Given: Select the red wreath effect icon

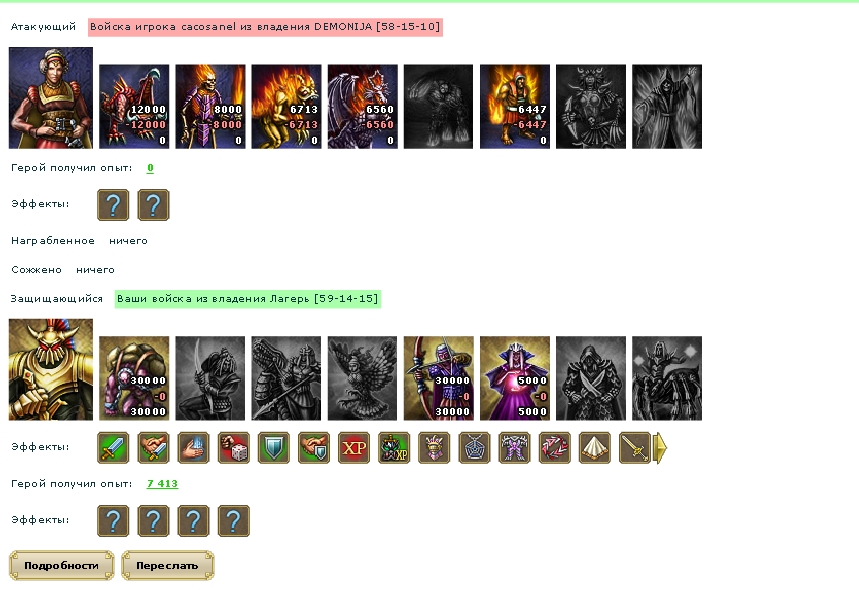Looking at the screenshot, I should [x=554, y=448].
